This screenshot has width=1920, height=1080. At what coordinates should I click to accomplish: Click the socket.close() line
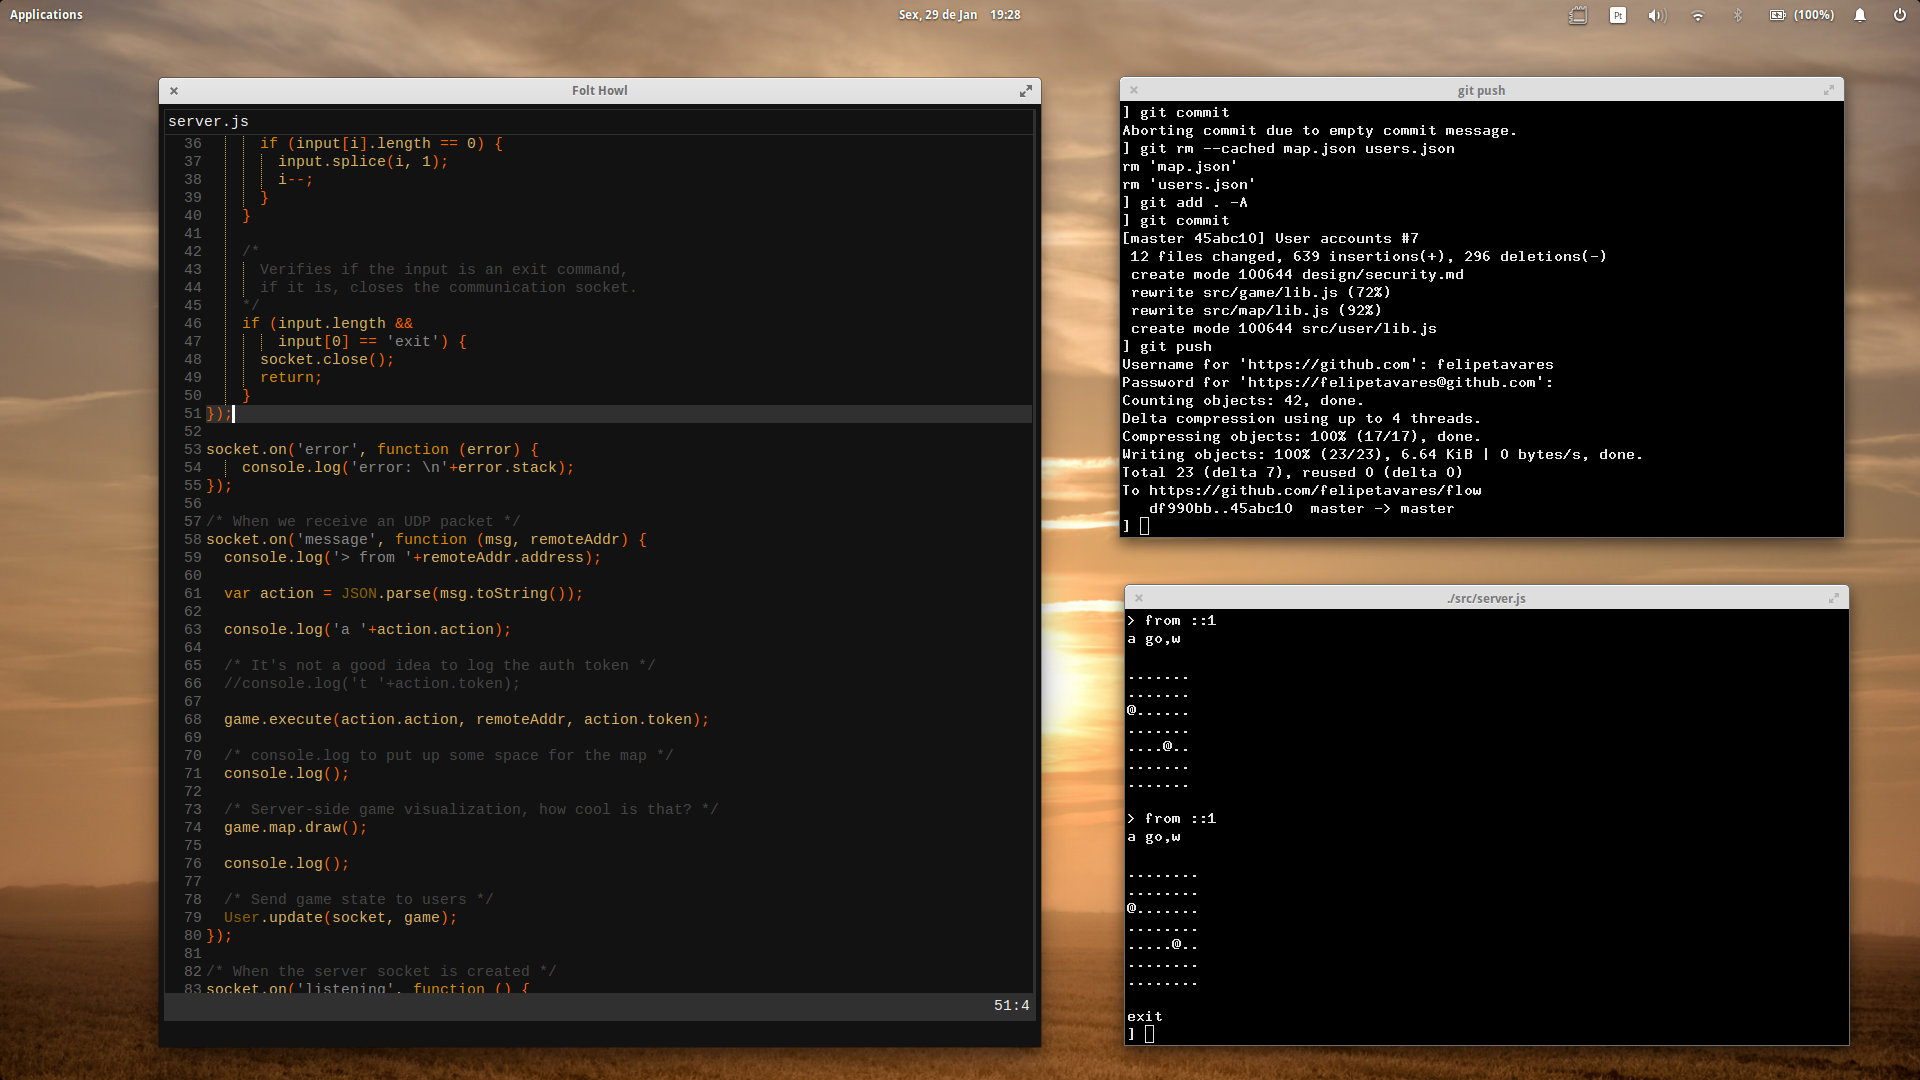point(327,360)
